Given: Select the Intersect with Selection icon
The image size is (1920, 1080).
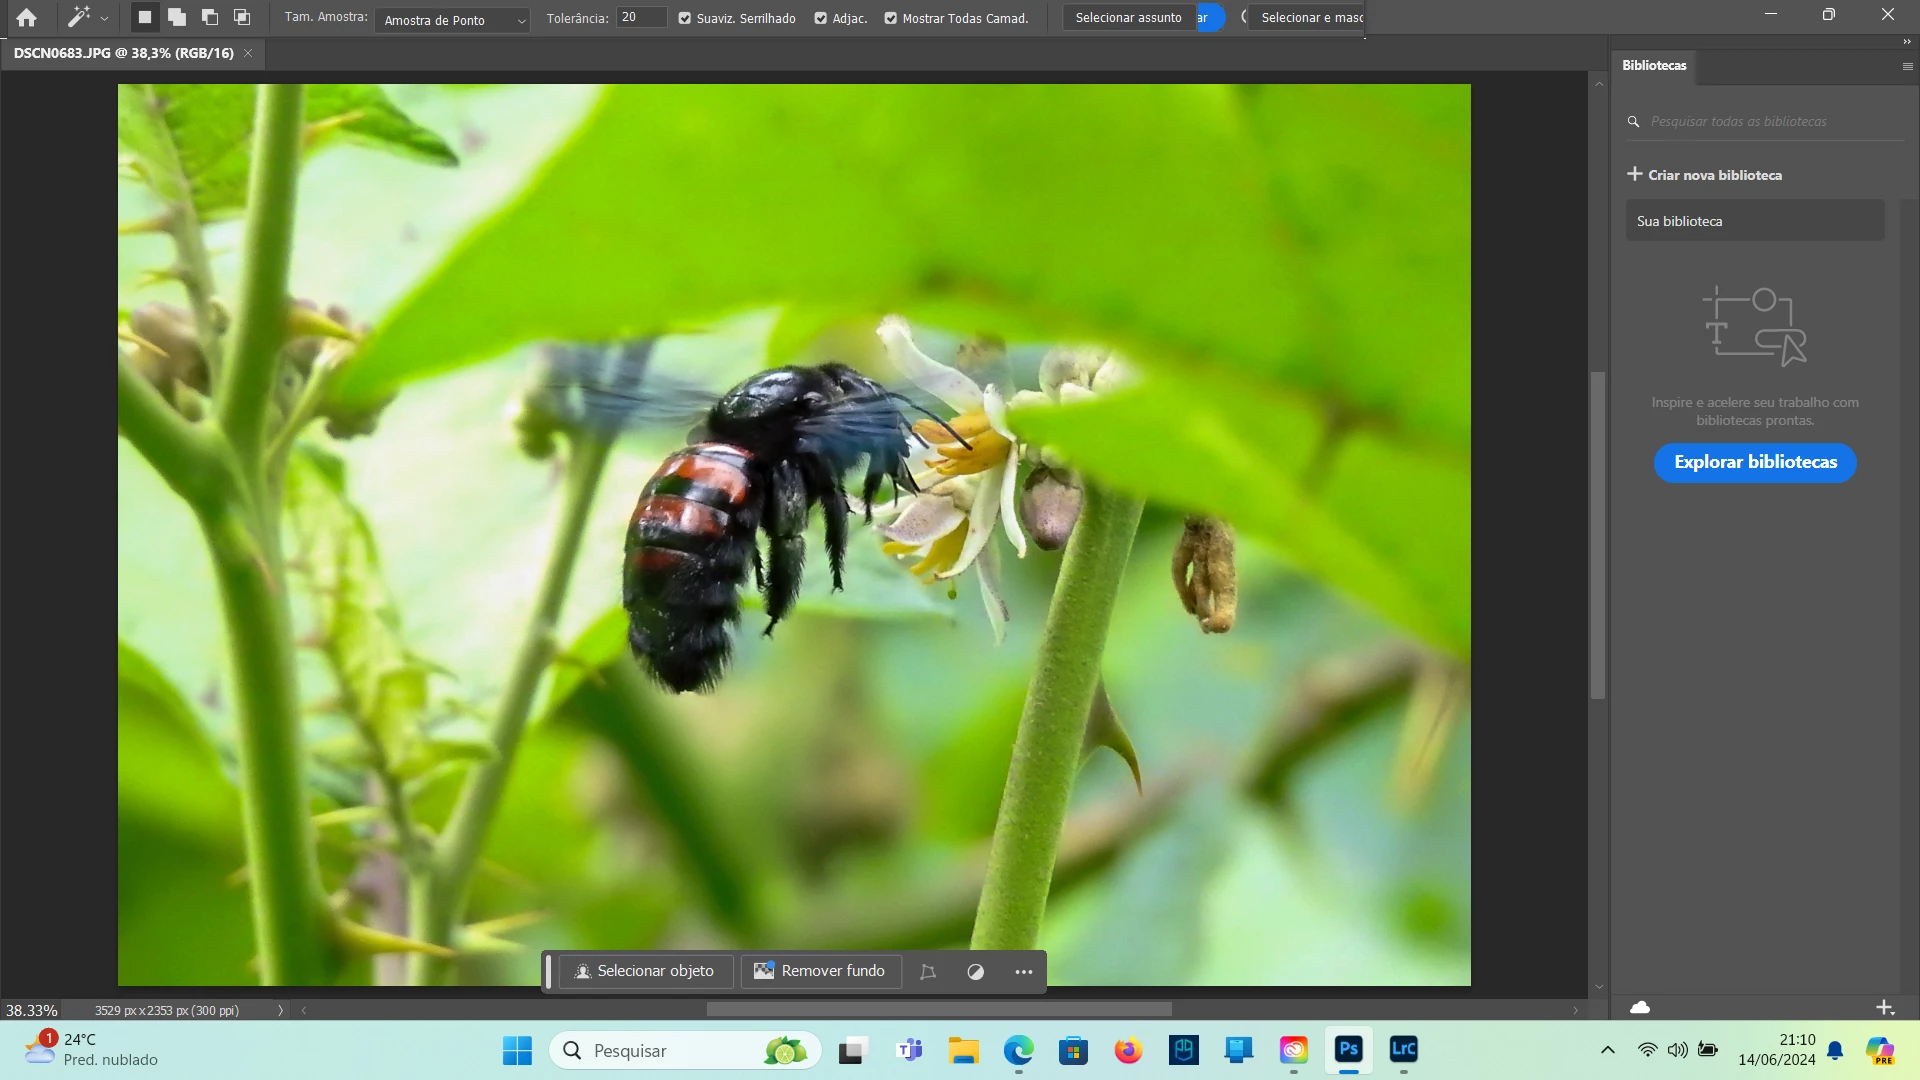Looking at the screenshot, I should (242, 17).
